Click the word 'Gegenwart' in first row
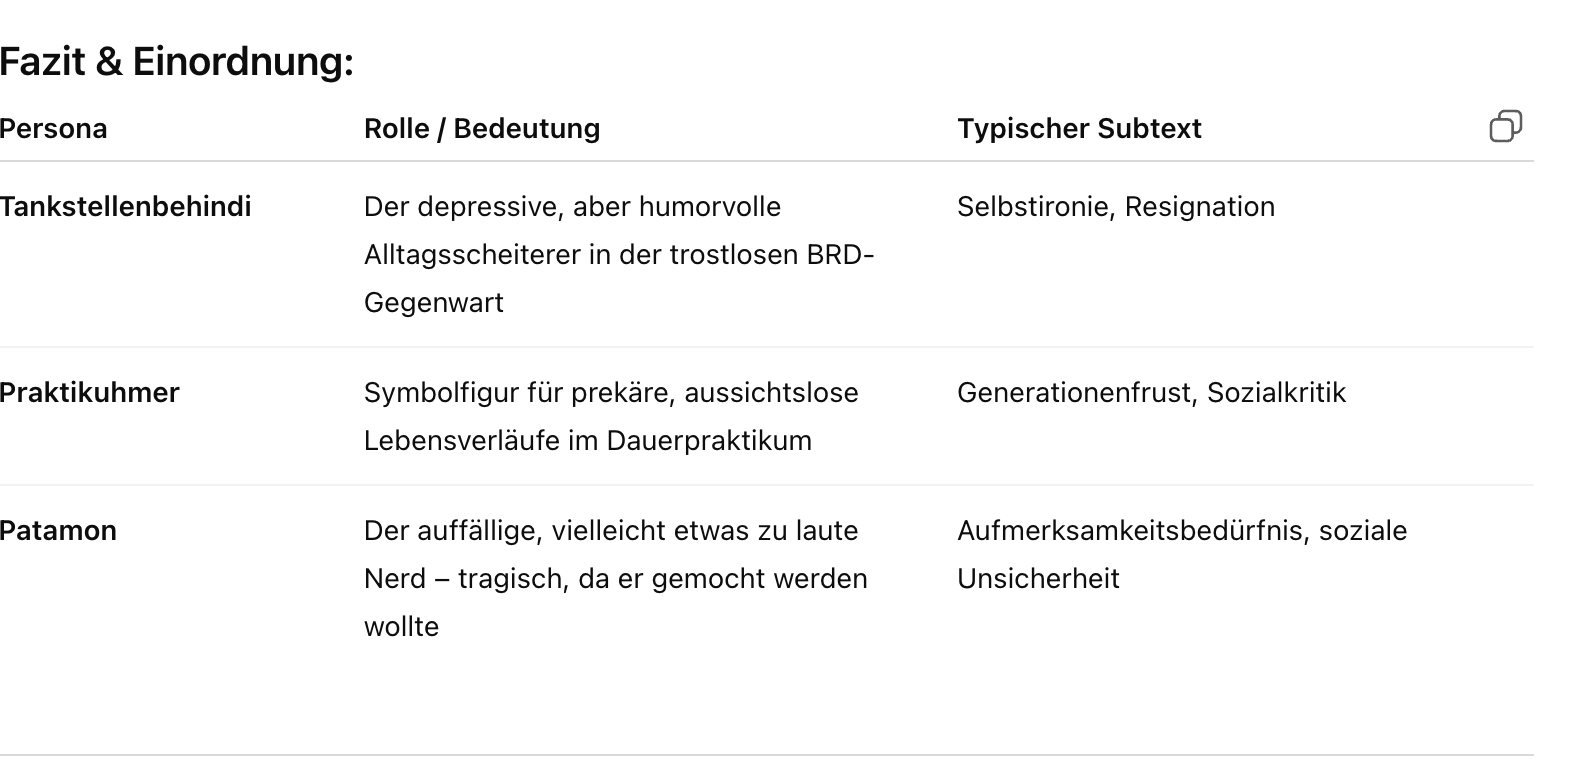This screenshot has width=1576, height=772. (433, 303)
